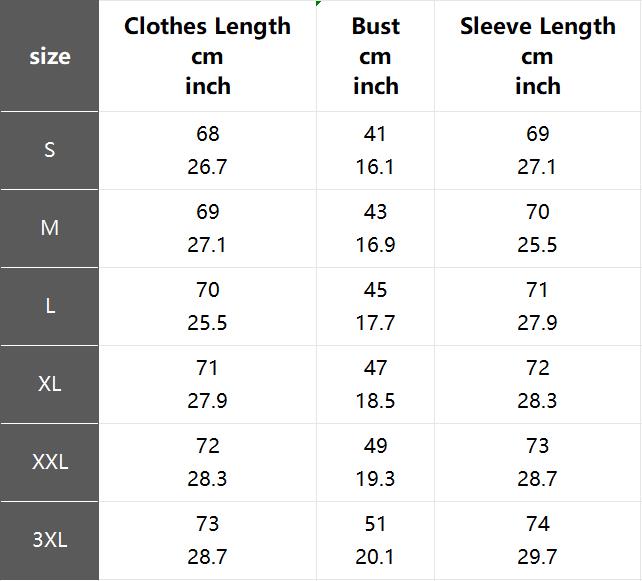Select the 3XL size row label
The width and height of the screenshot is (642, 581).
click(49, 540)
